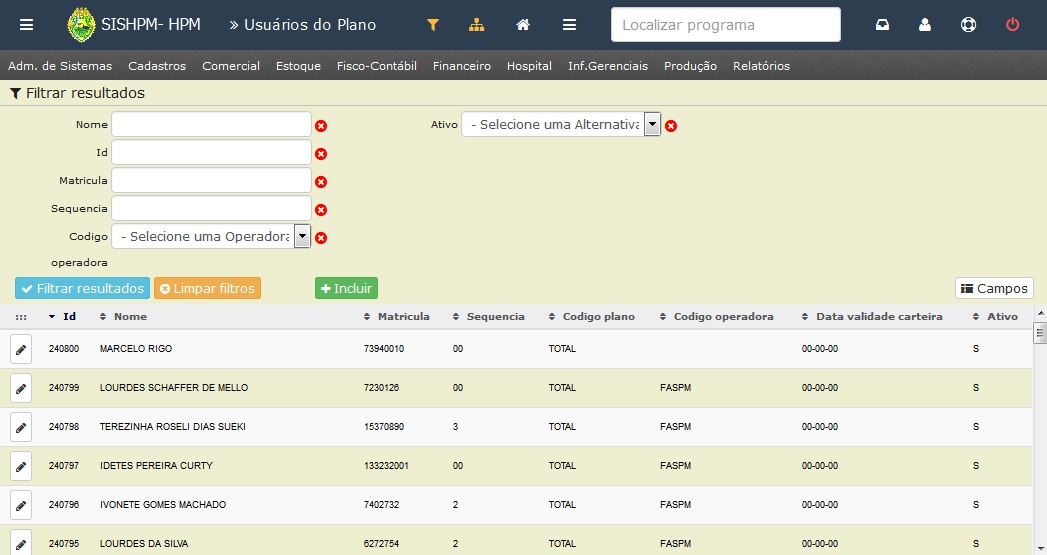Edit LOURDES SCHAFFER DE MELLO pencil icon
Image resolution: width=1047 pixels, height=555 pixels.
(21, 388)
